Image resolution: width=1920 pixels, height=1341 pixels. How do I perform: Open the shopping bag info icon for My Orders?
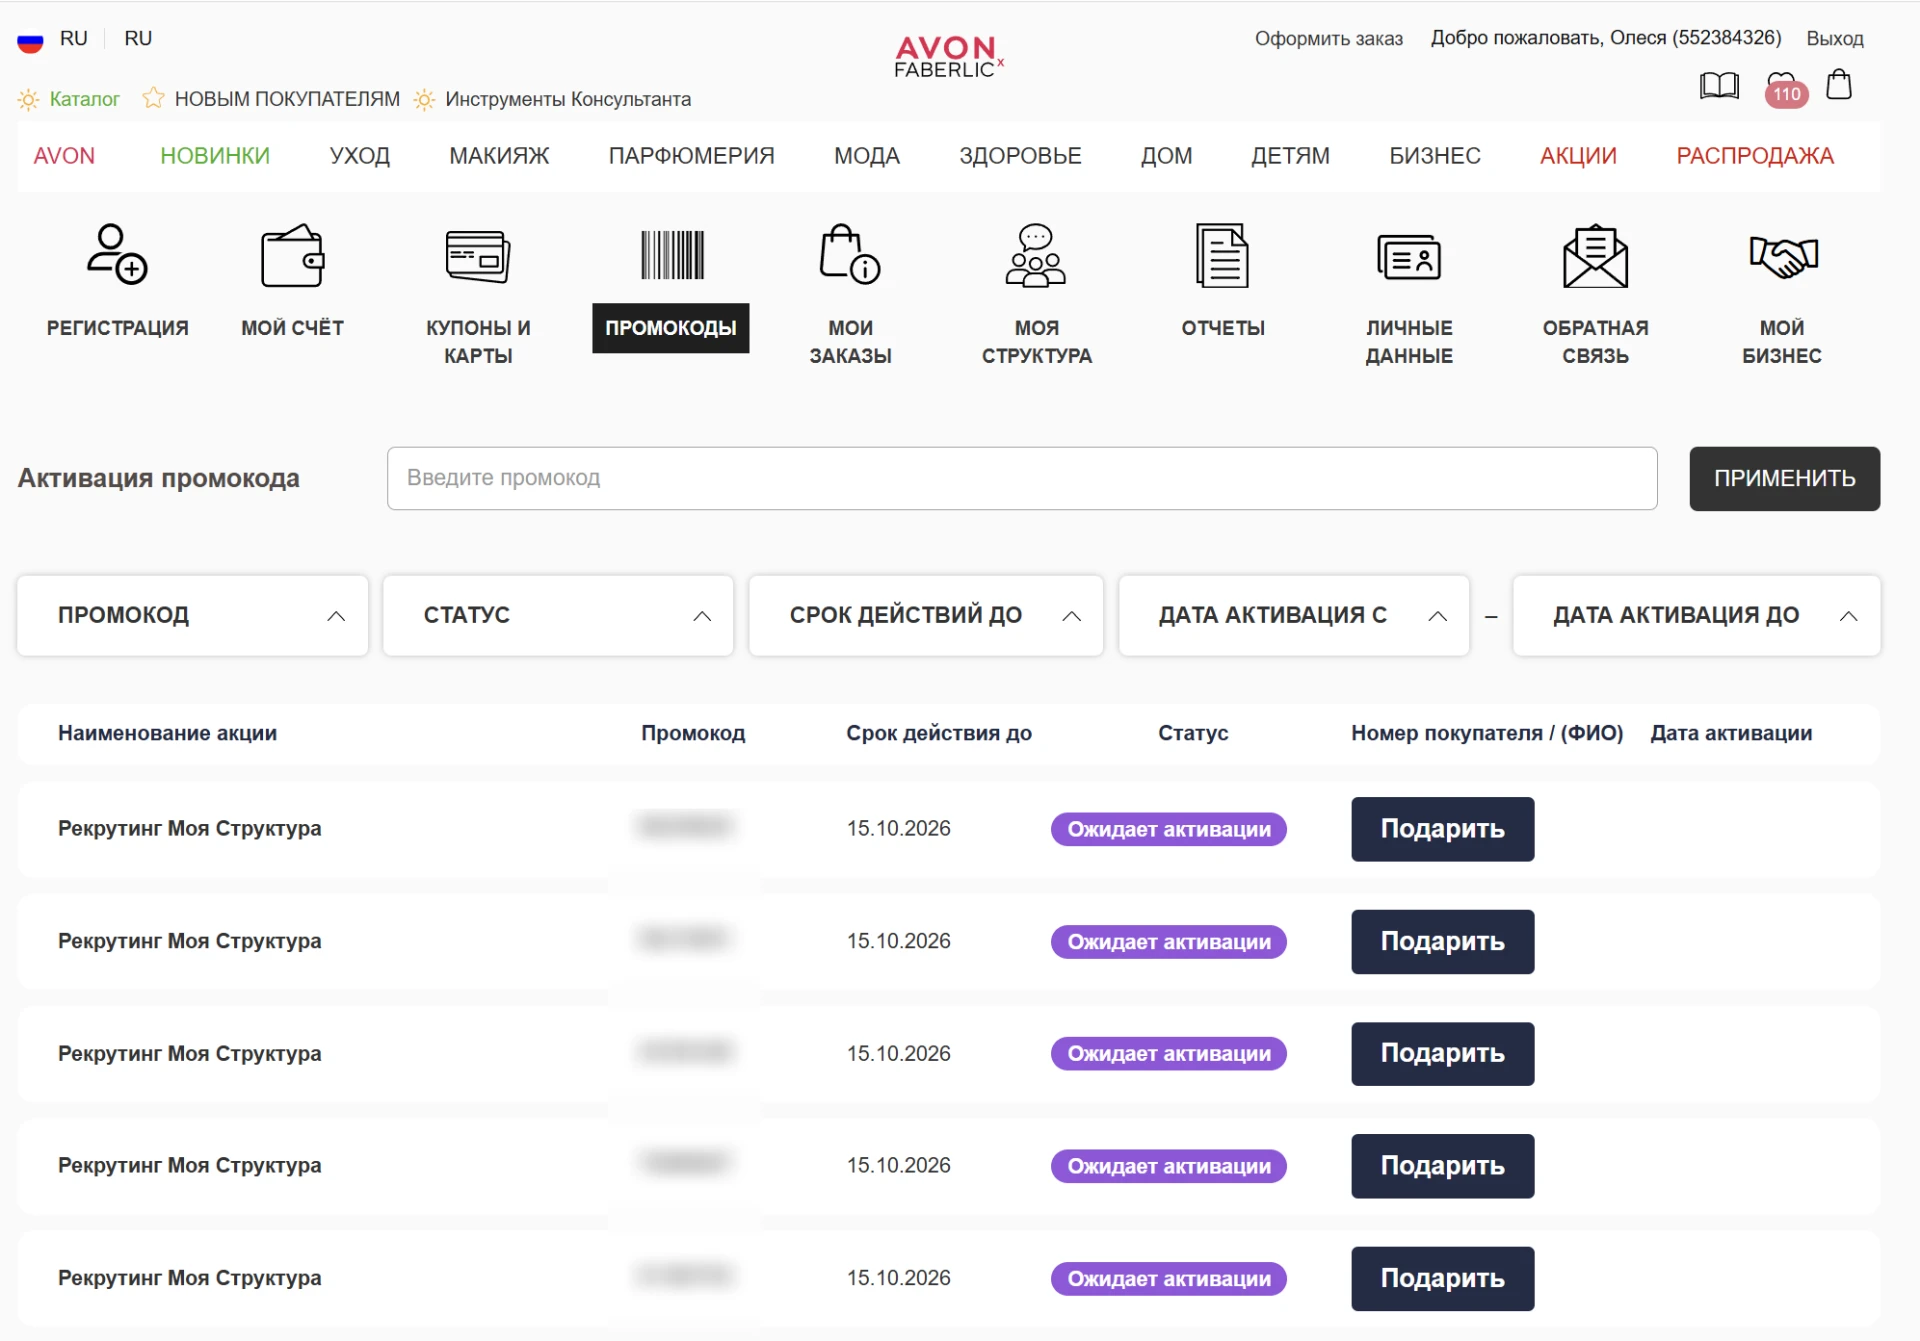pyautogui.click(x=849, y=255)
